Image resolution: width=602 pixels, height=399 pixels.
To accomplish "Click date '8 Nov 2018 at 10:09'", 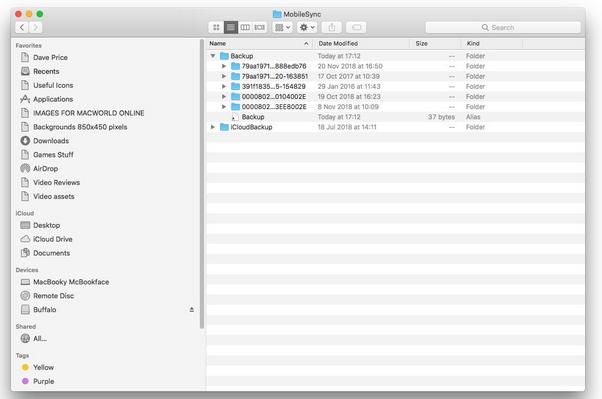I will pyautogui.click(x=348, y=106).
